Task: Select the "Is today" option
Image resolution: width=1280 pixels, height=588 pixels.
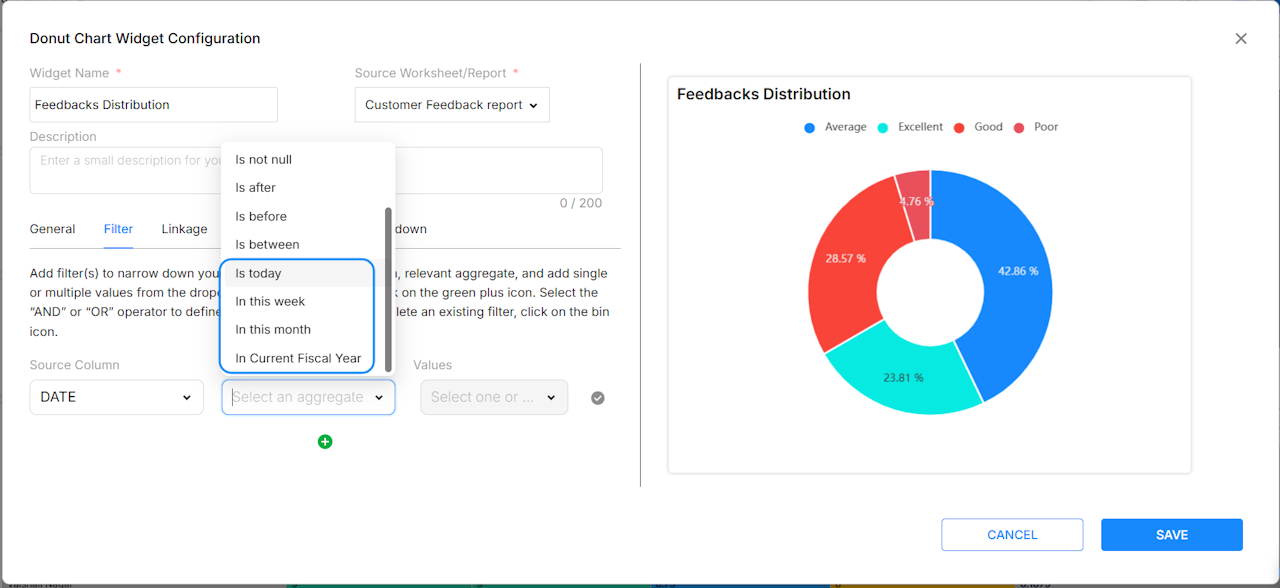Action: coord(259,273)
